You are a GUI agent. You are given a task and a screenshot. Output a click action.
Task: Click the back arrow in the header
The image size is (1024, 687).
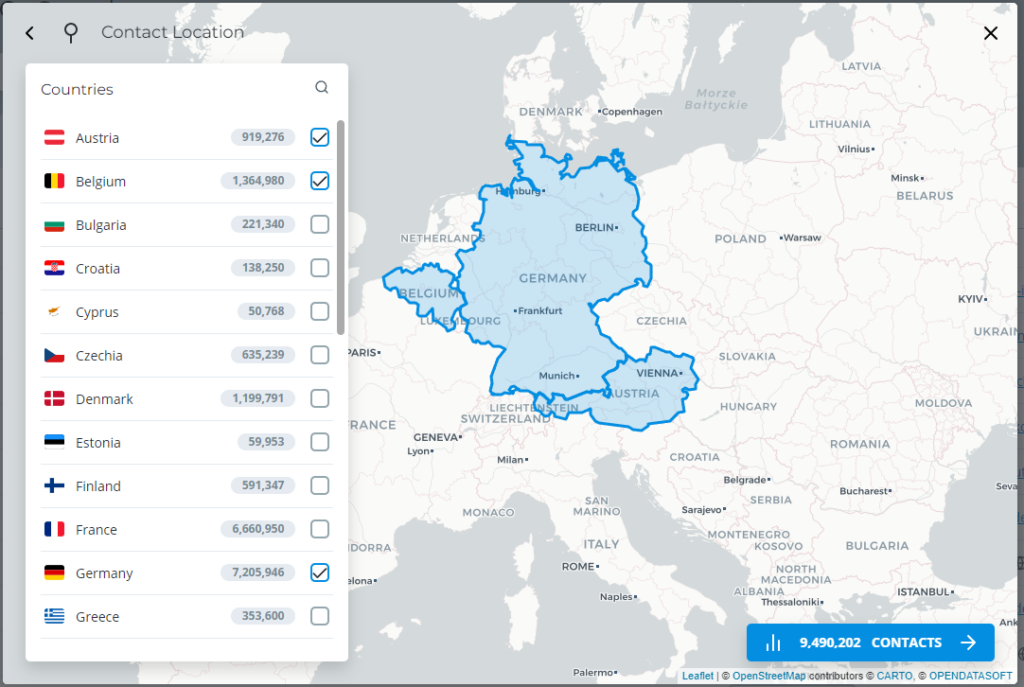29,32
